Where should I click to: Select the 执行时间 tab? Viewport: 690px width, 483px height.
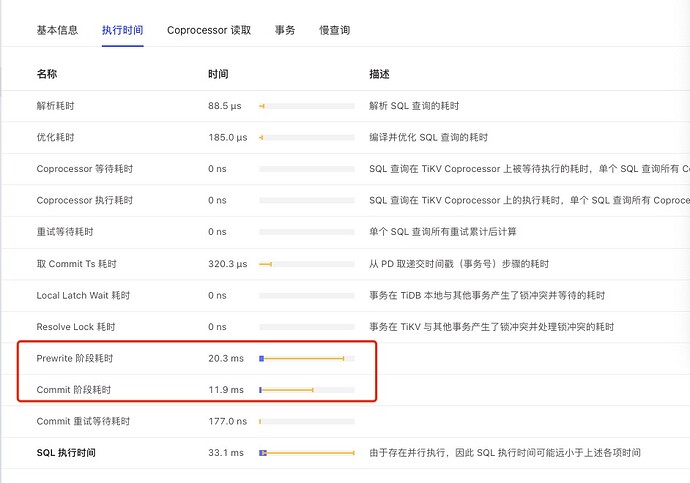coord(122,30)
